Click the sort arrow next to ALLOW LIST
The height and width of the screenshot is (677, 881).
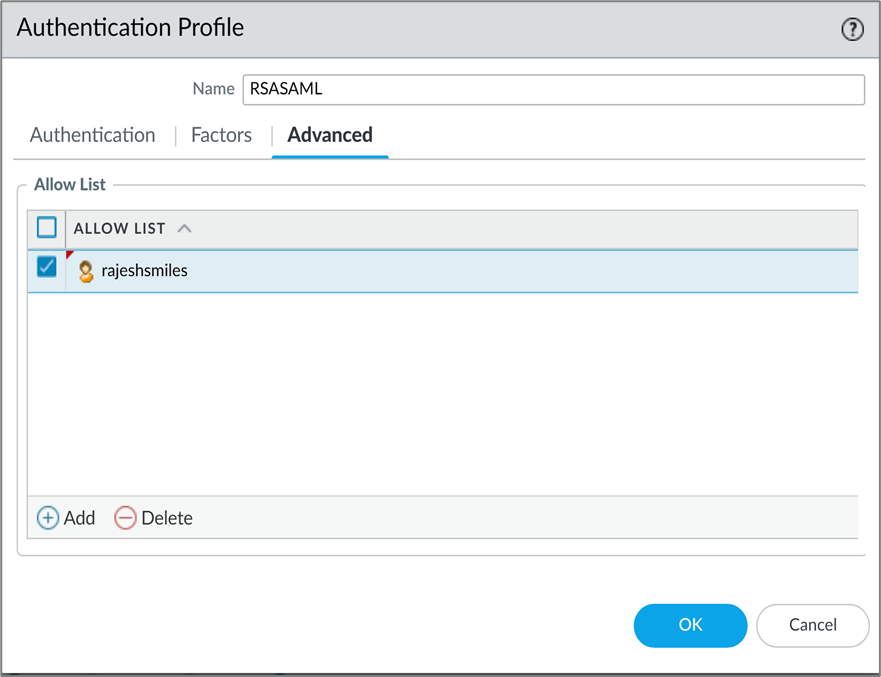tap(184, 228)
